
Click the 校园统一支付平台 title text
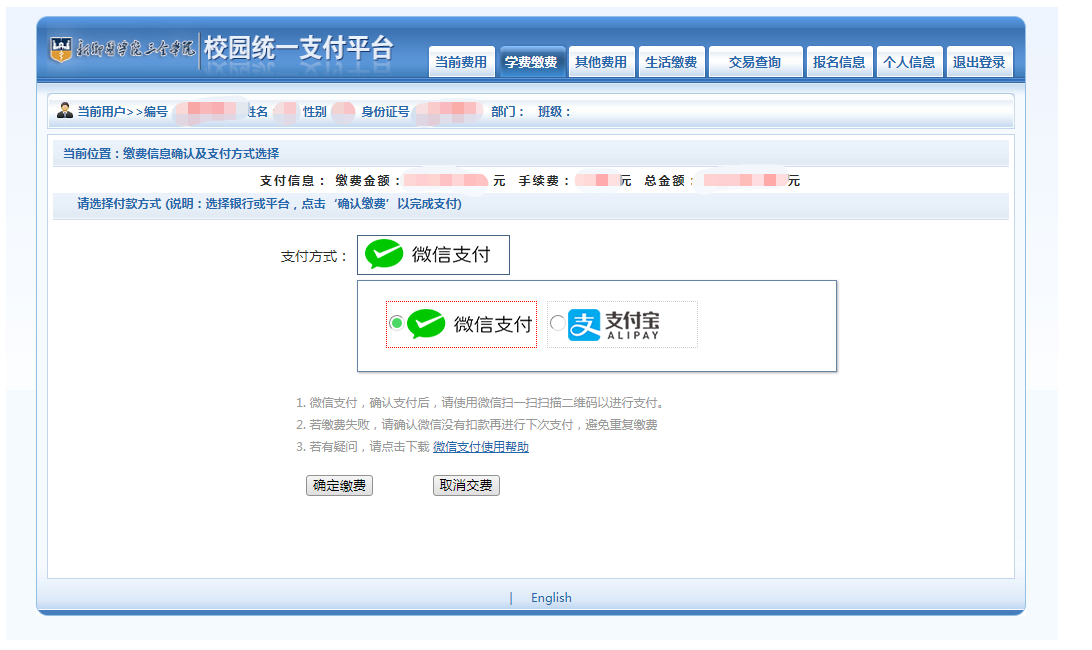pos(299,48)
